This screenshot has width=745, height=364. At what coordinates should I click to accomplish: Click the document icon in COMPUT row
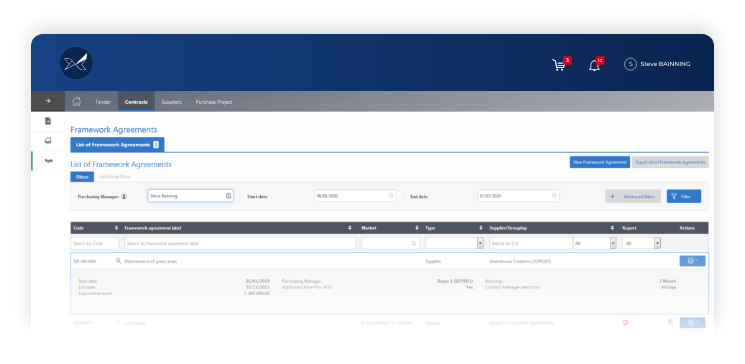[670, 322]
